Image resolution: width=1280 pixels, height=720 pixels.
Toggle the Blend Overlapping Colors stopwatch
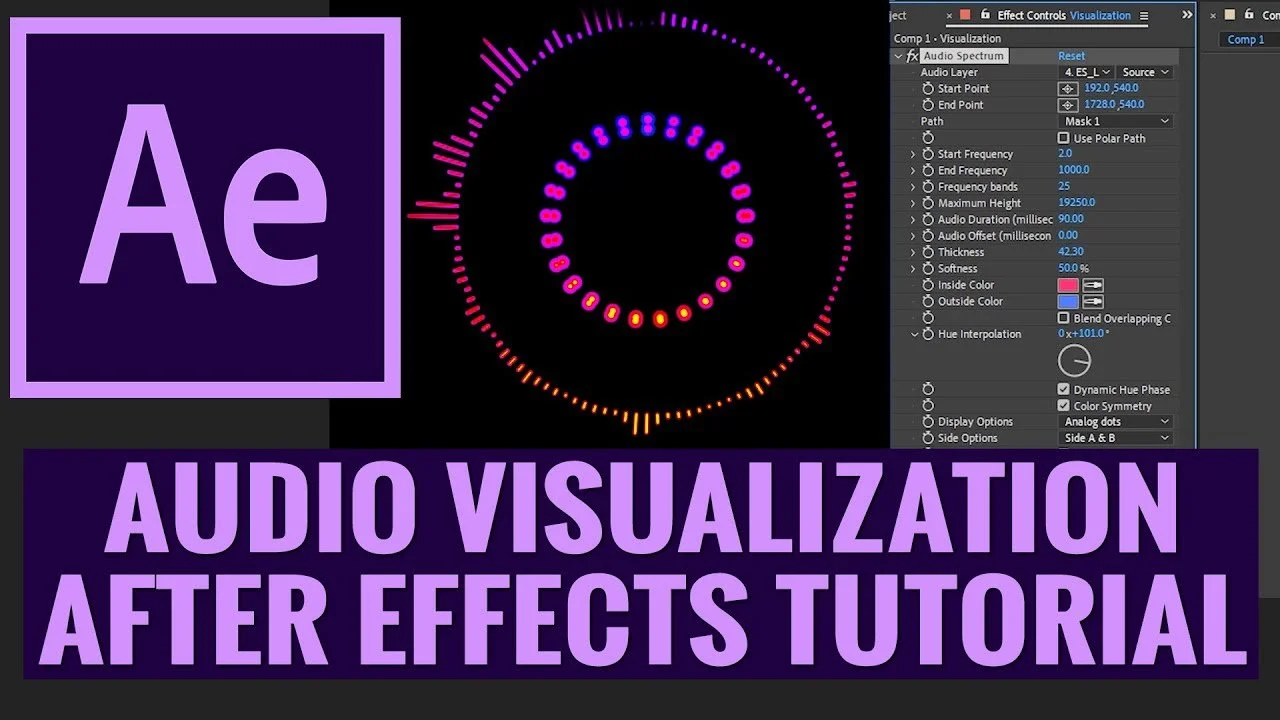click(x=928, y=318)
